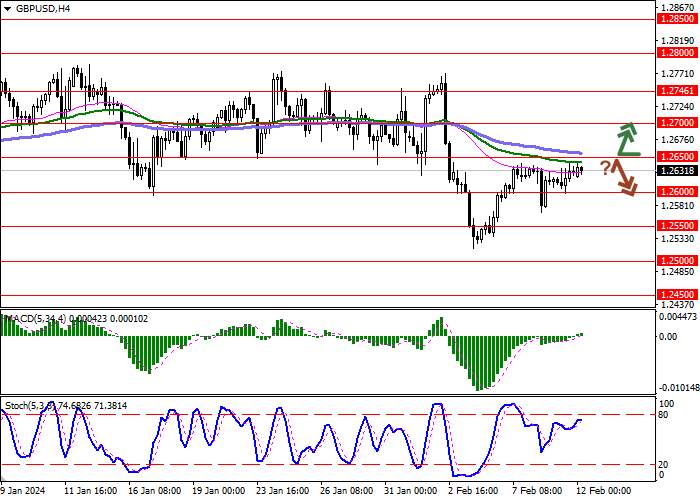
Task: Click the current price tag 1.26318
Action: [x=677, y=171]
